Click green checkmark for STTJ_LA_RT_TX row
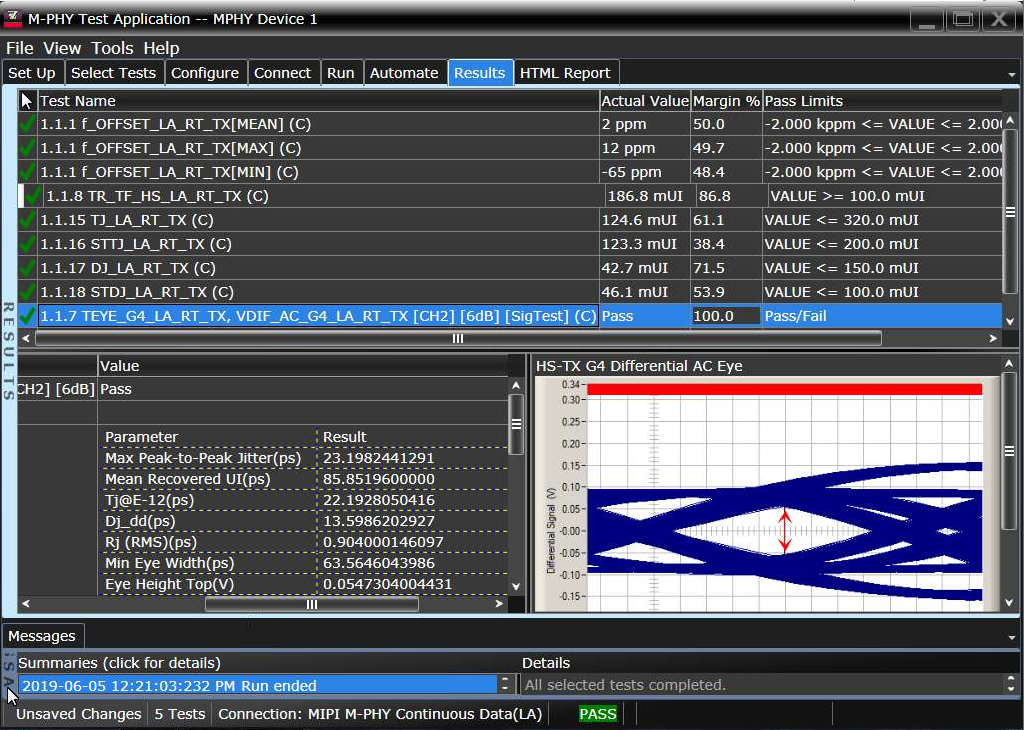Image resolution: width=1024 pixels, height=730 pixels. click(x=28, y=244)
